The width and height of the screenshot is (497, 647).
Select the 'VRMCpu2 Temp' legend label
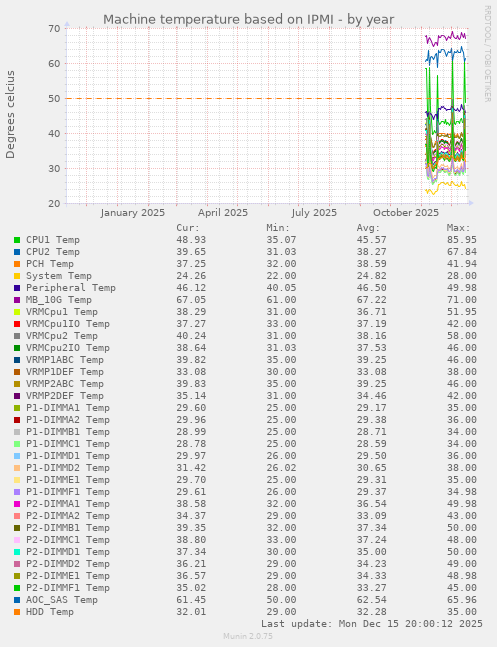[62, 335]
